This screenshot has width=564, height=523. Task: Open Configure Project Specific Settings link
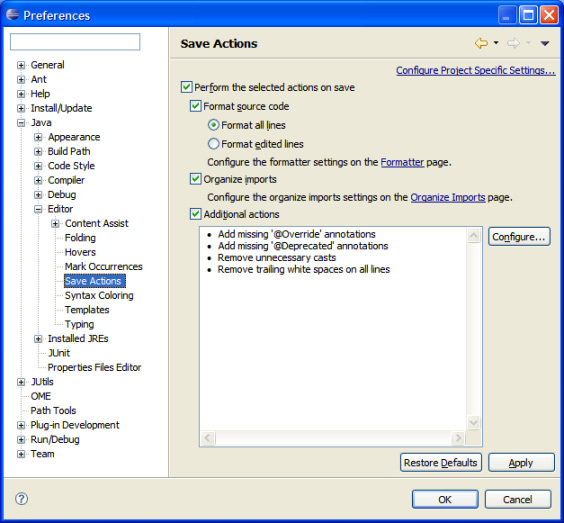476,70
